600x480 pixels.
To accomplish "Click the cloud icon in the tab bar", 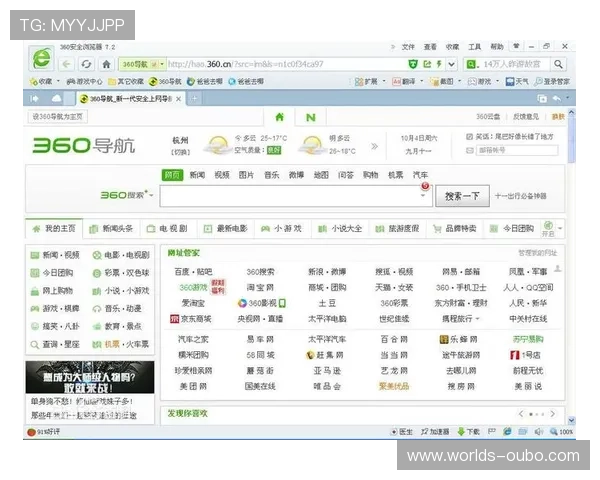I will pyautogui.click(x=57, y=99).
